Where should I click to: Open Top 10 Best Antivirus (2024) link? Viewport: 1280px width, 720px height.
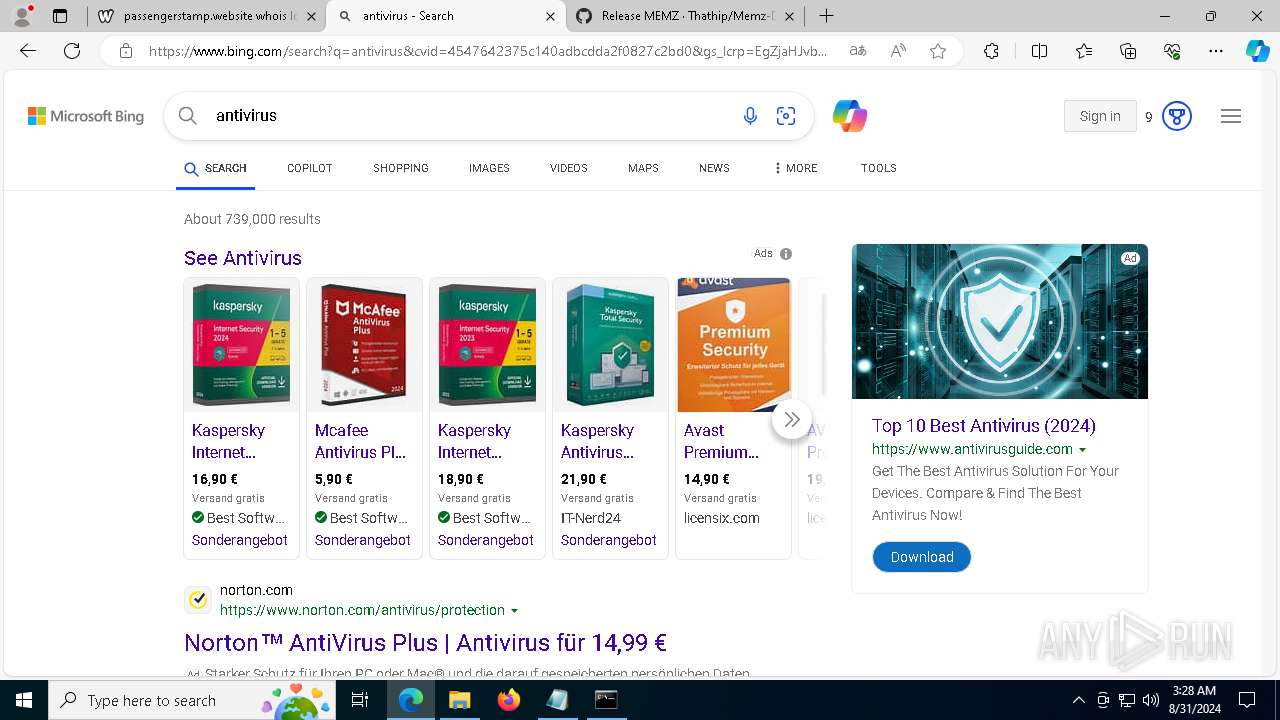point(984,426)
